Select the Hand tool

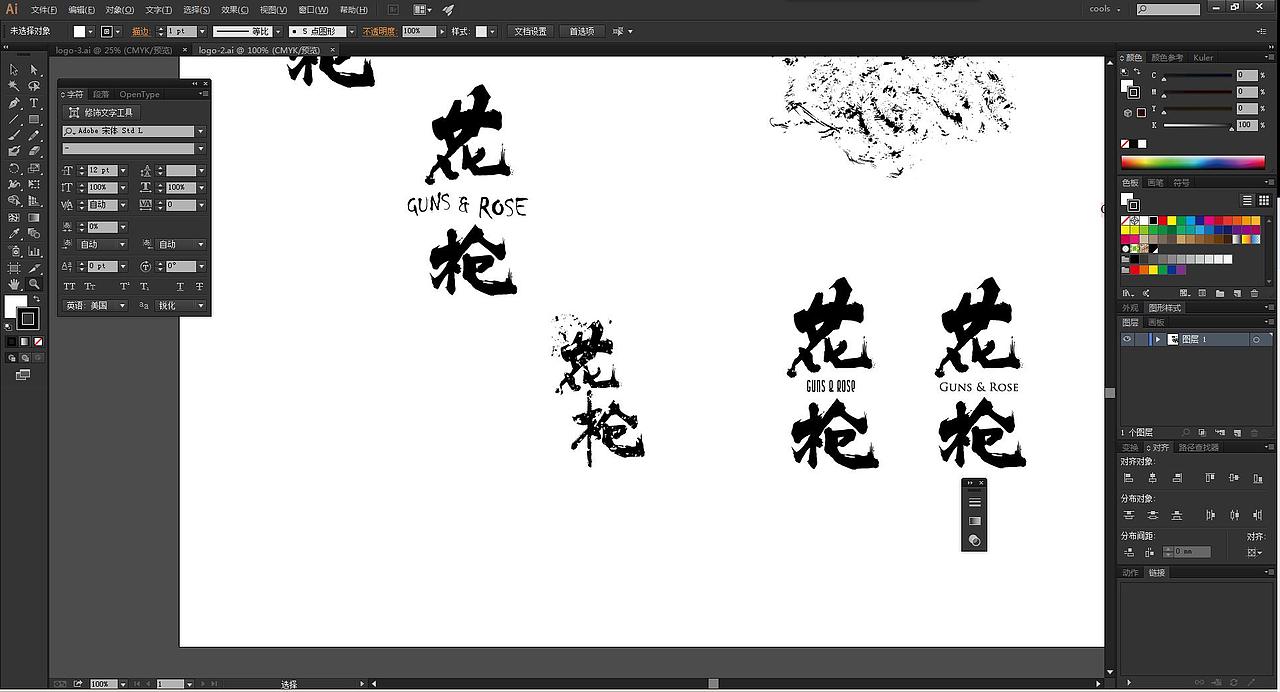(13, 286)
